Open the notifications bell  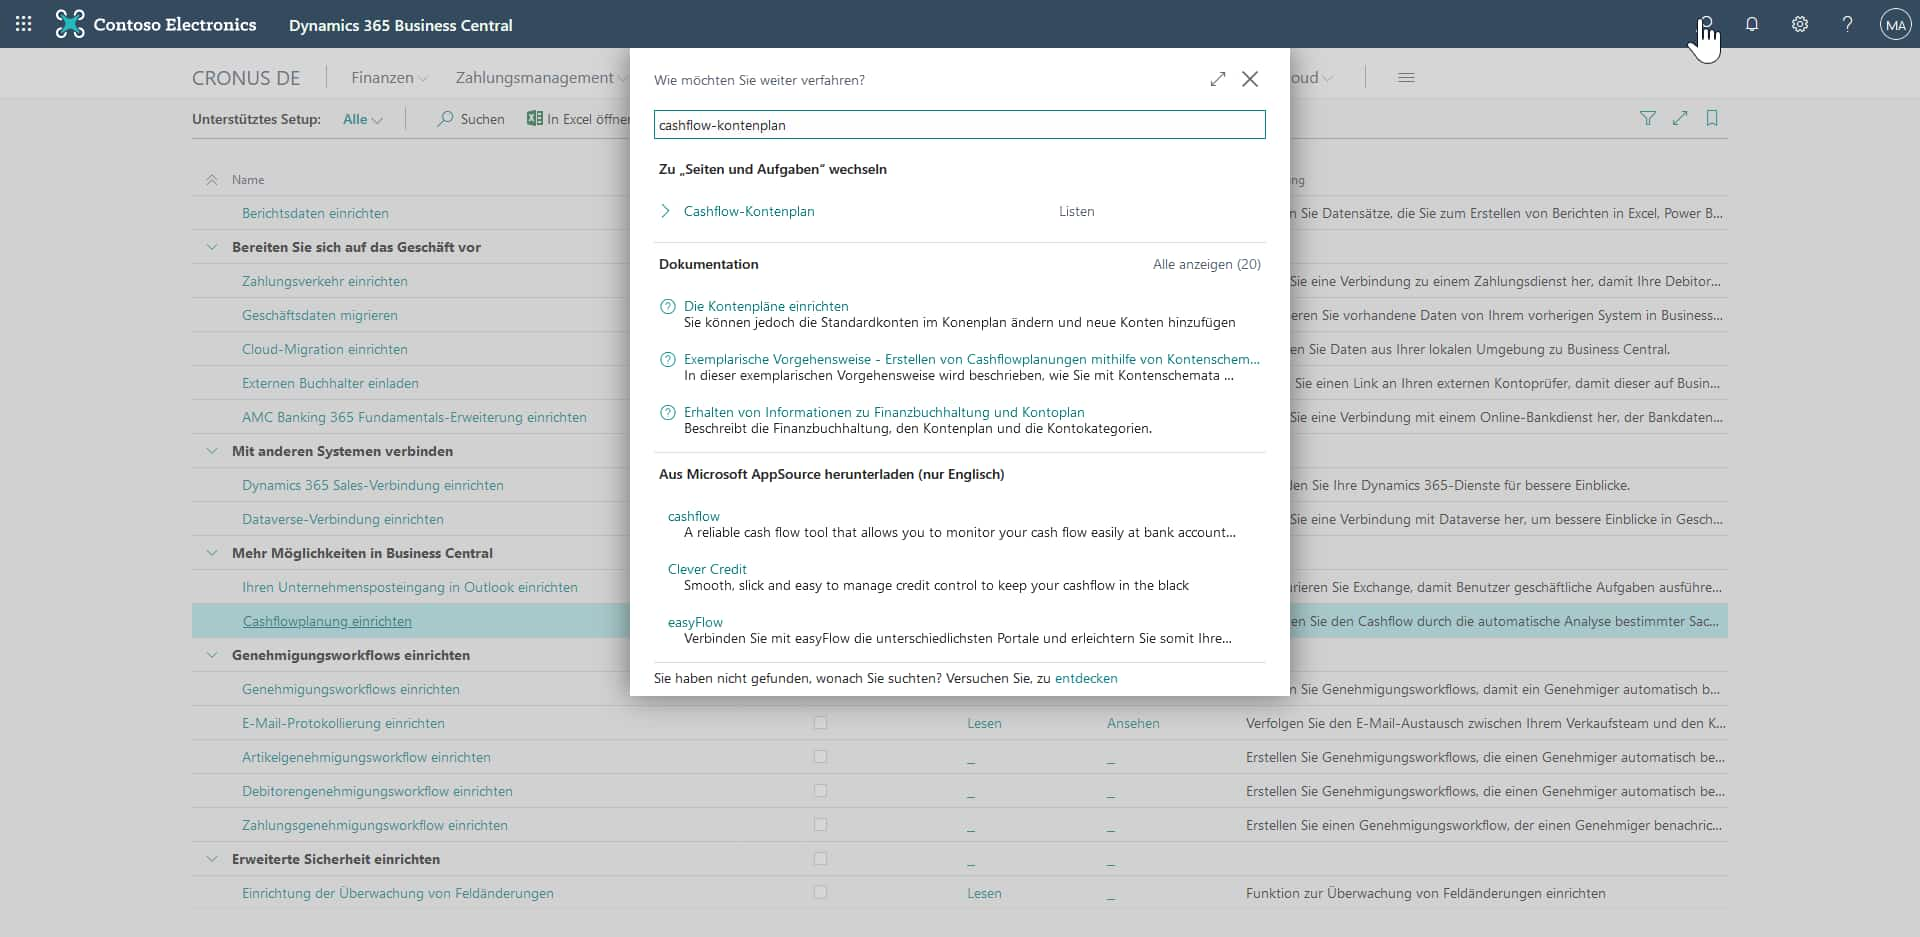coord(1752,24)
